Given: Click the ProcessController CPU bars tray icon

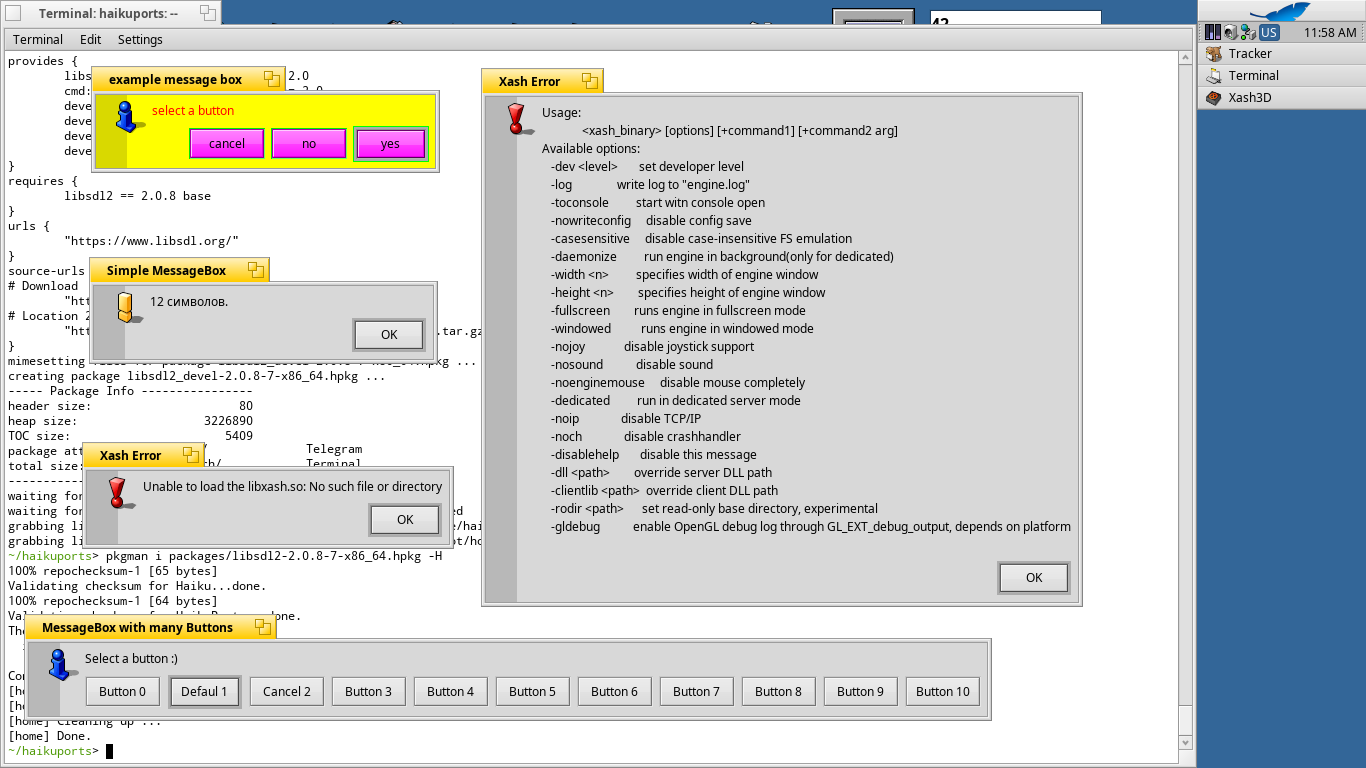Looking at the screenshot, I should coord(1213,32).
